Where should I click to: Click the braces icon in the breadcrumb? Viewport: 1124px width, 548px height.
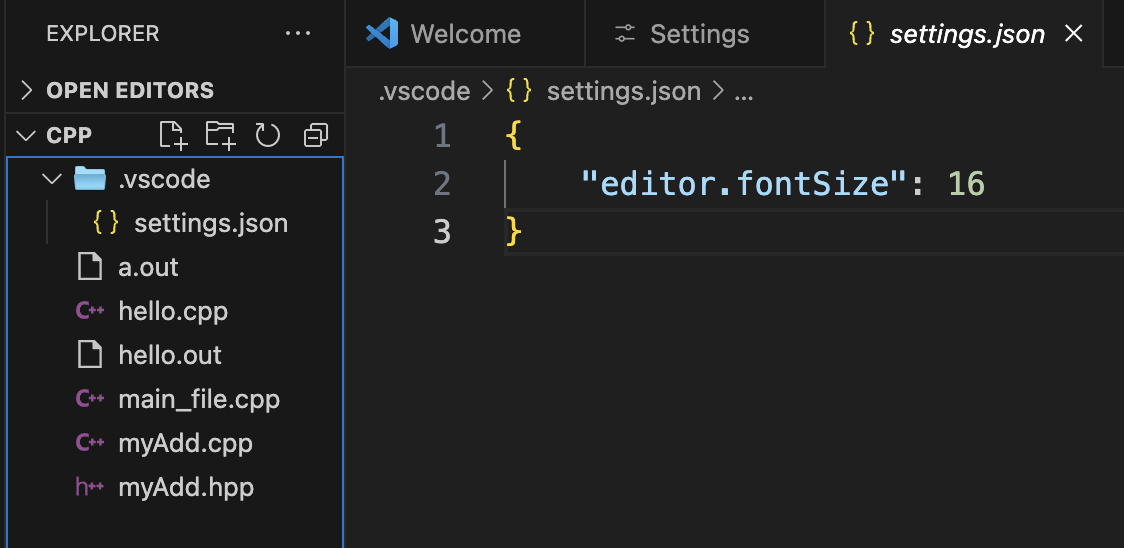(x=519, y=91)
